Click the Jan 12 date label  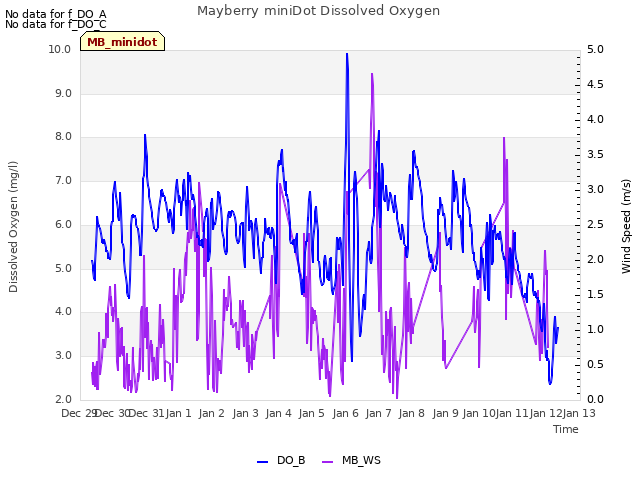[x=546, y=413]
